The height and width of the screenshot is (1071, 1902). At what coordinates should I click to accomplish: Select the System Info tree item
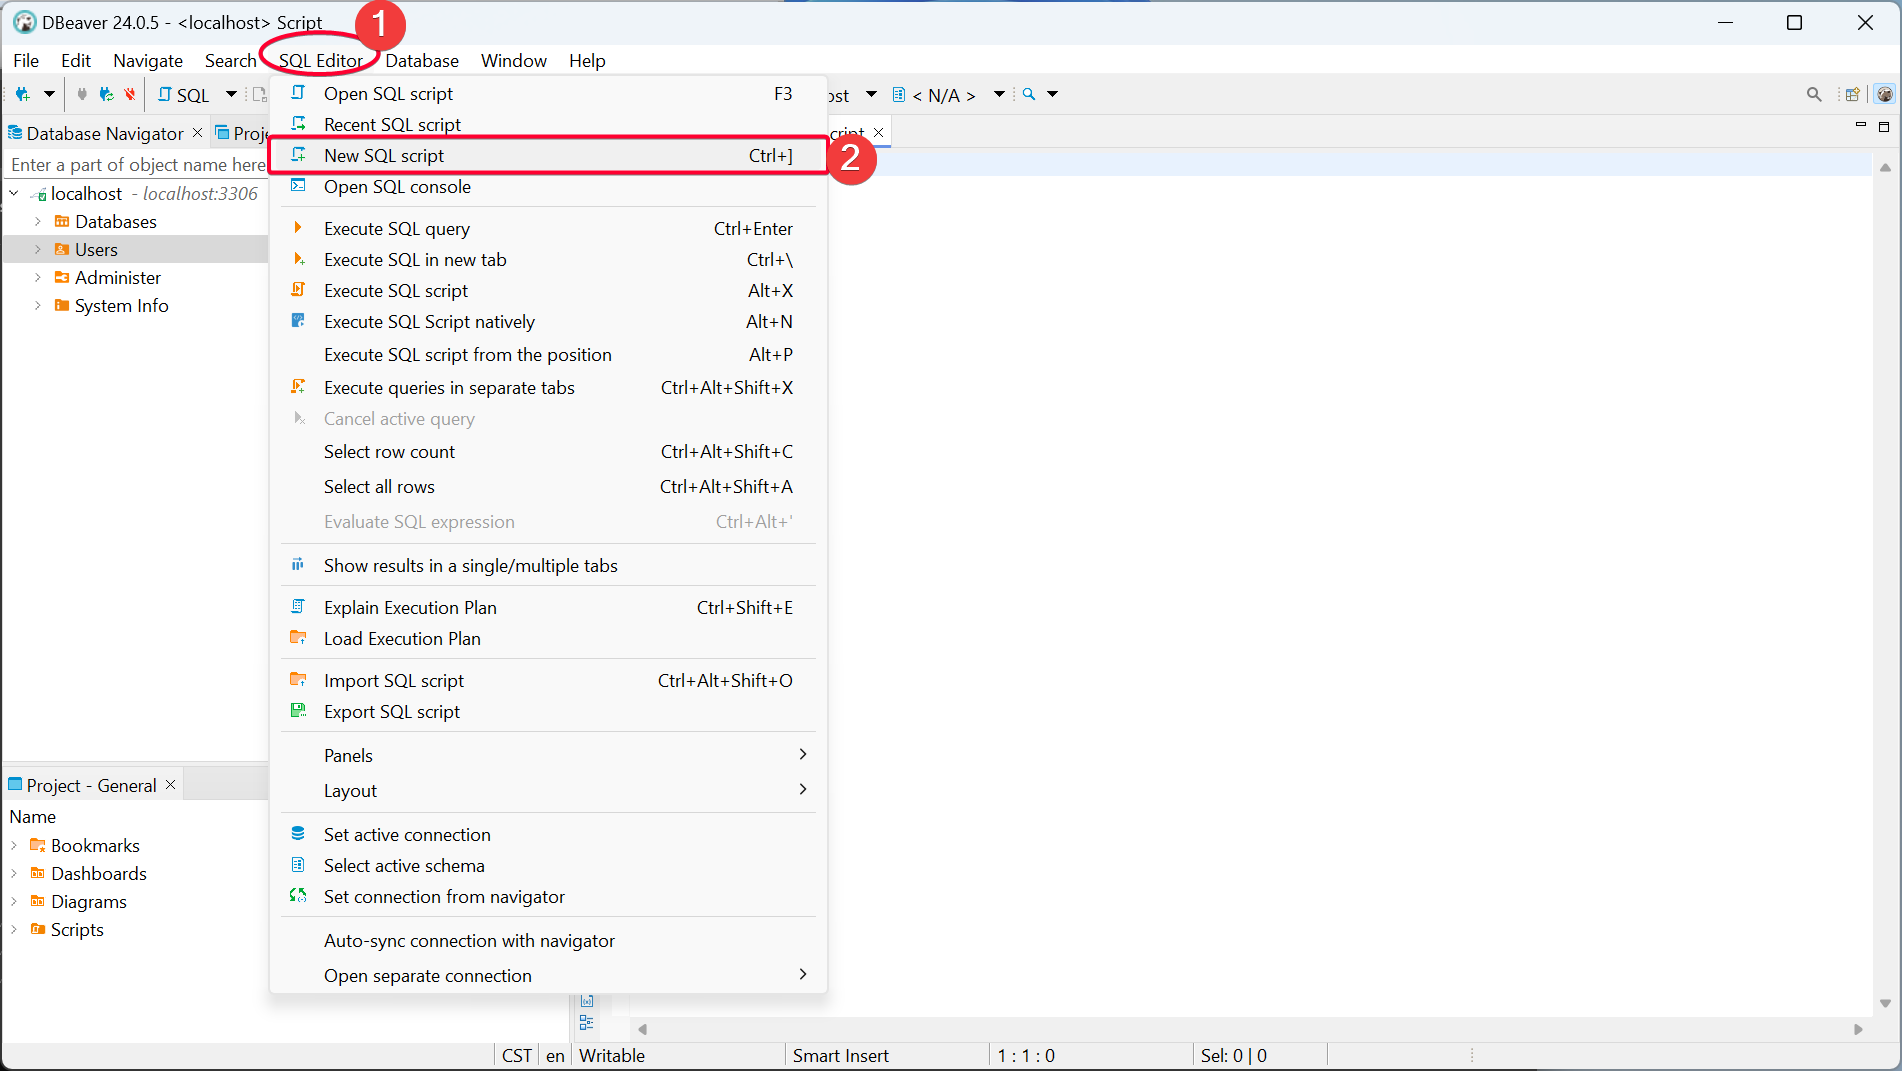[x=121, y=305]
